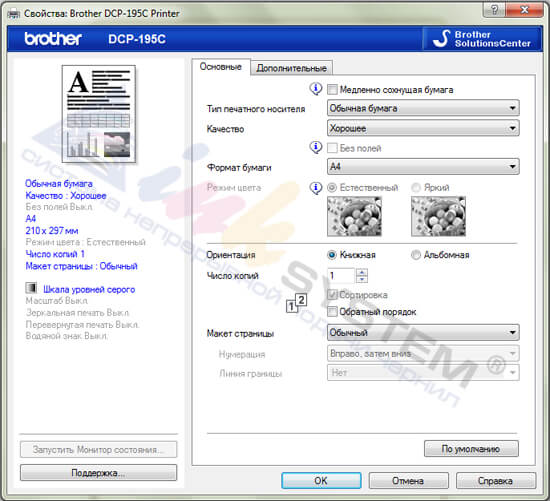Click Обычная бумага summary link
Viewport: 550px width, 501px height.
click(x=59, y=183)
